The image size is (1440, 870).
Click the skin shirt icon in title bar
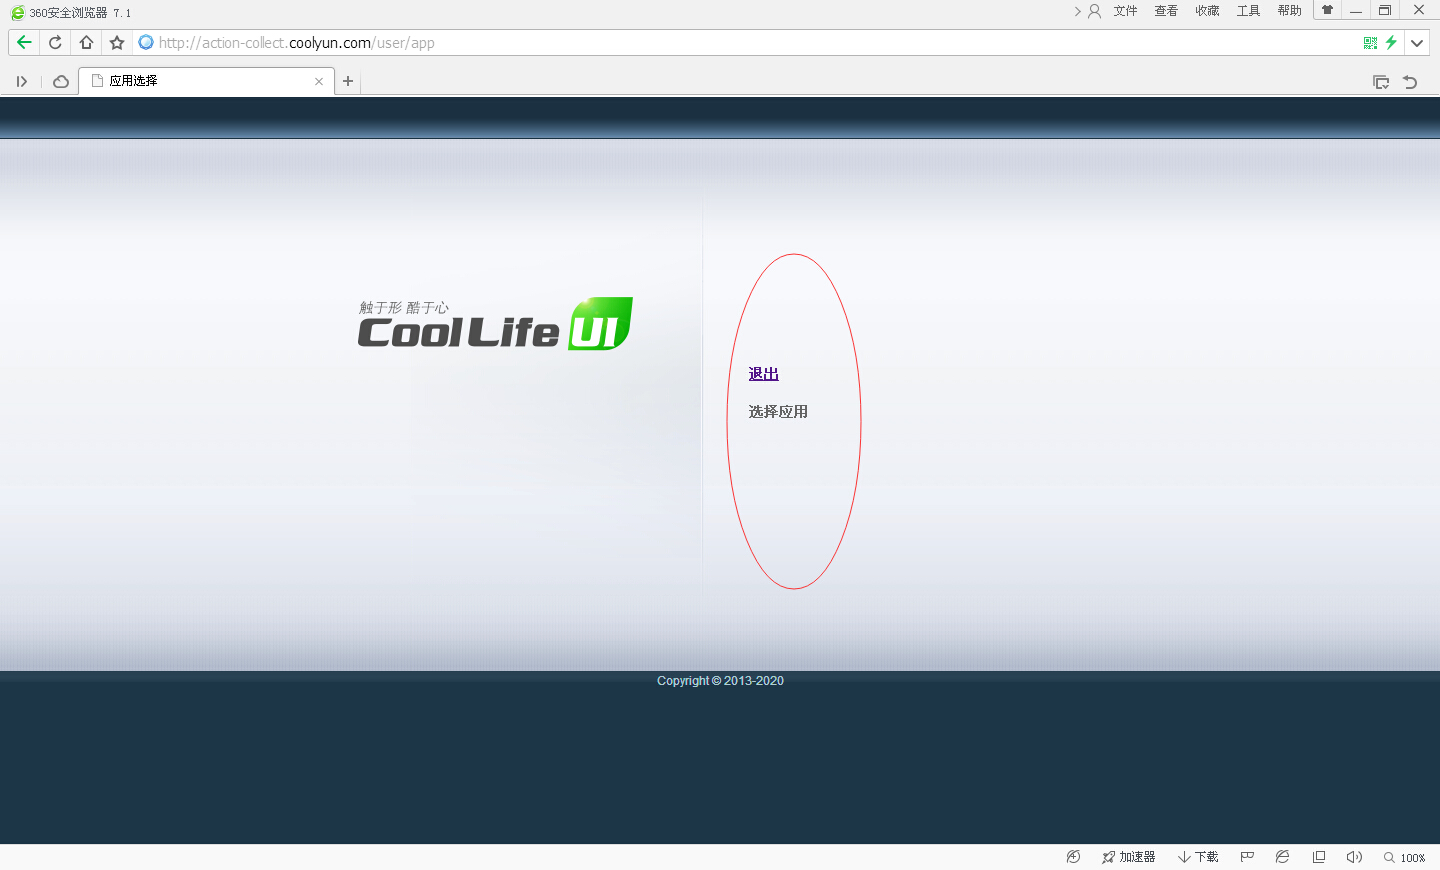point(1327,10)
